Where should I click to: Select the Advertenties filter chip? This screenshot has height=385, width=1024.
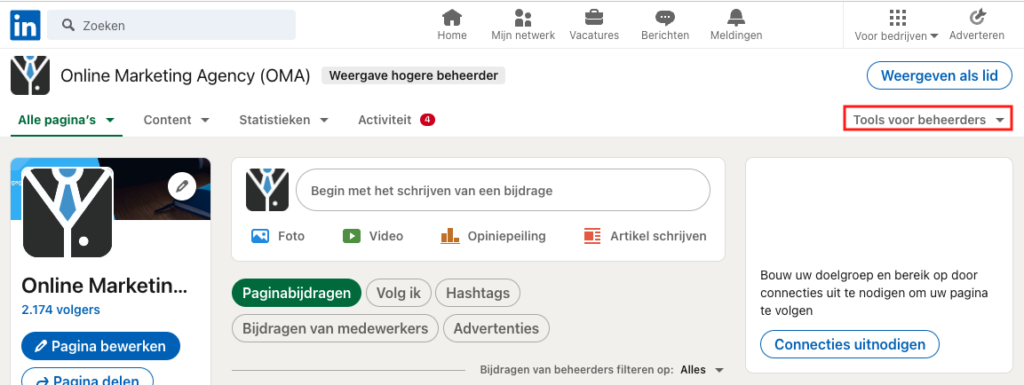click(496, 328)
